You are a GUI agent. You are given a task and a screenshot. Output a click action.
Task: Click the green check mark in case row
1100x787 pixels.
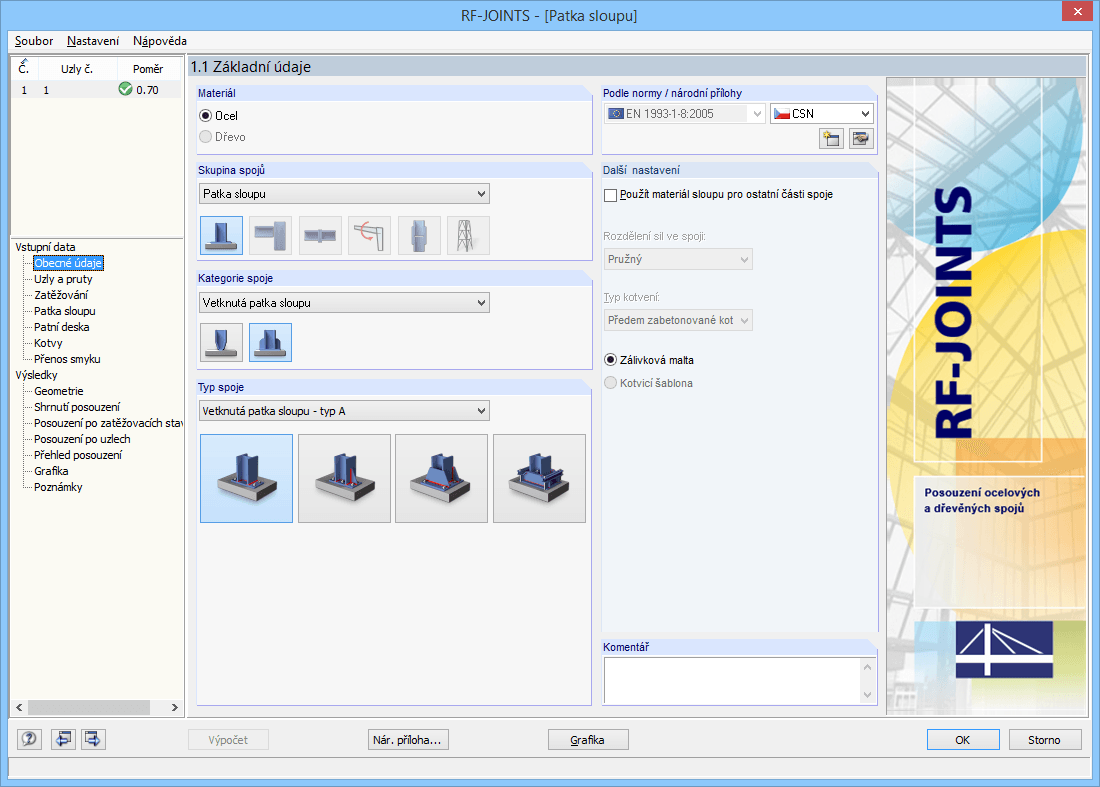[126, 89]
